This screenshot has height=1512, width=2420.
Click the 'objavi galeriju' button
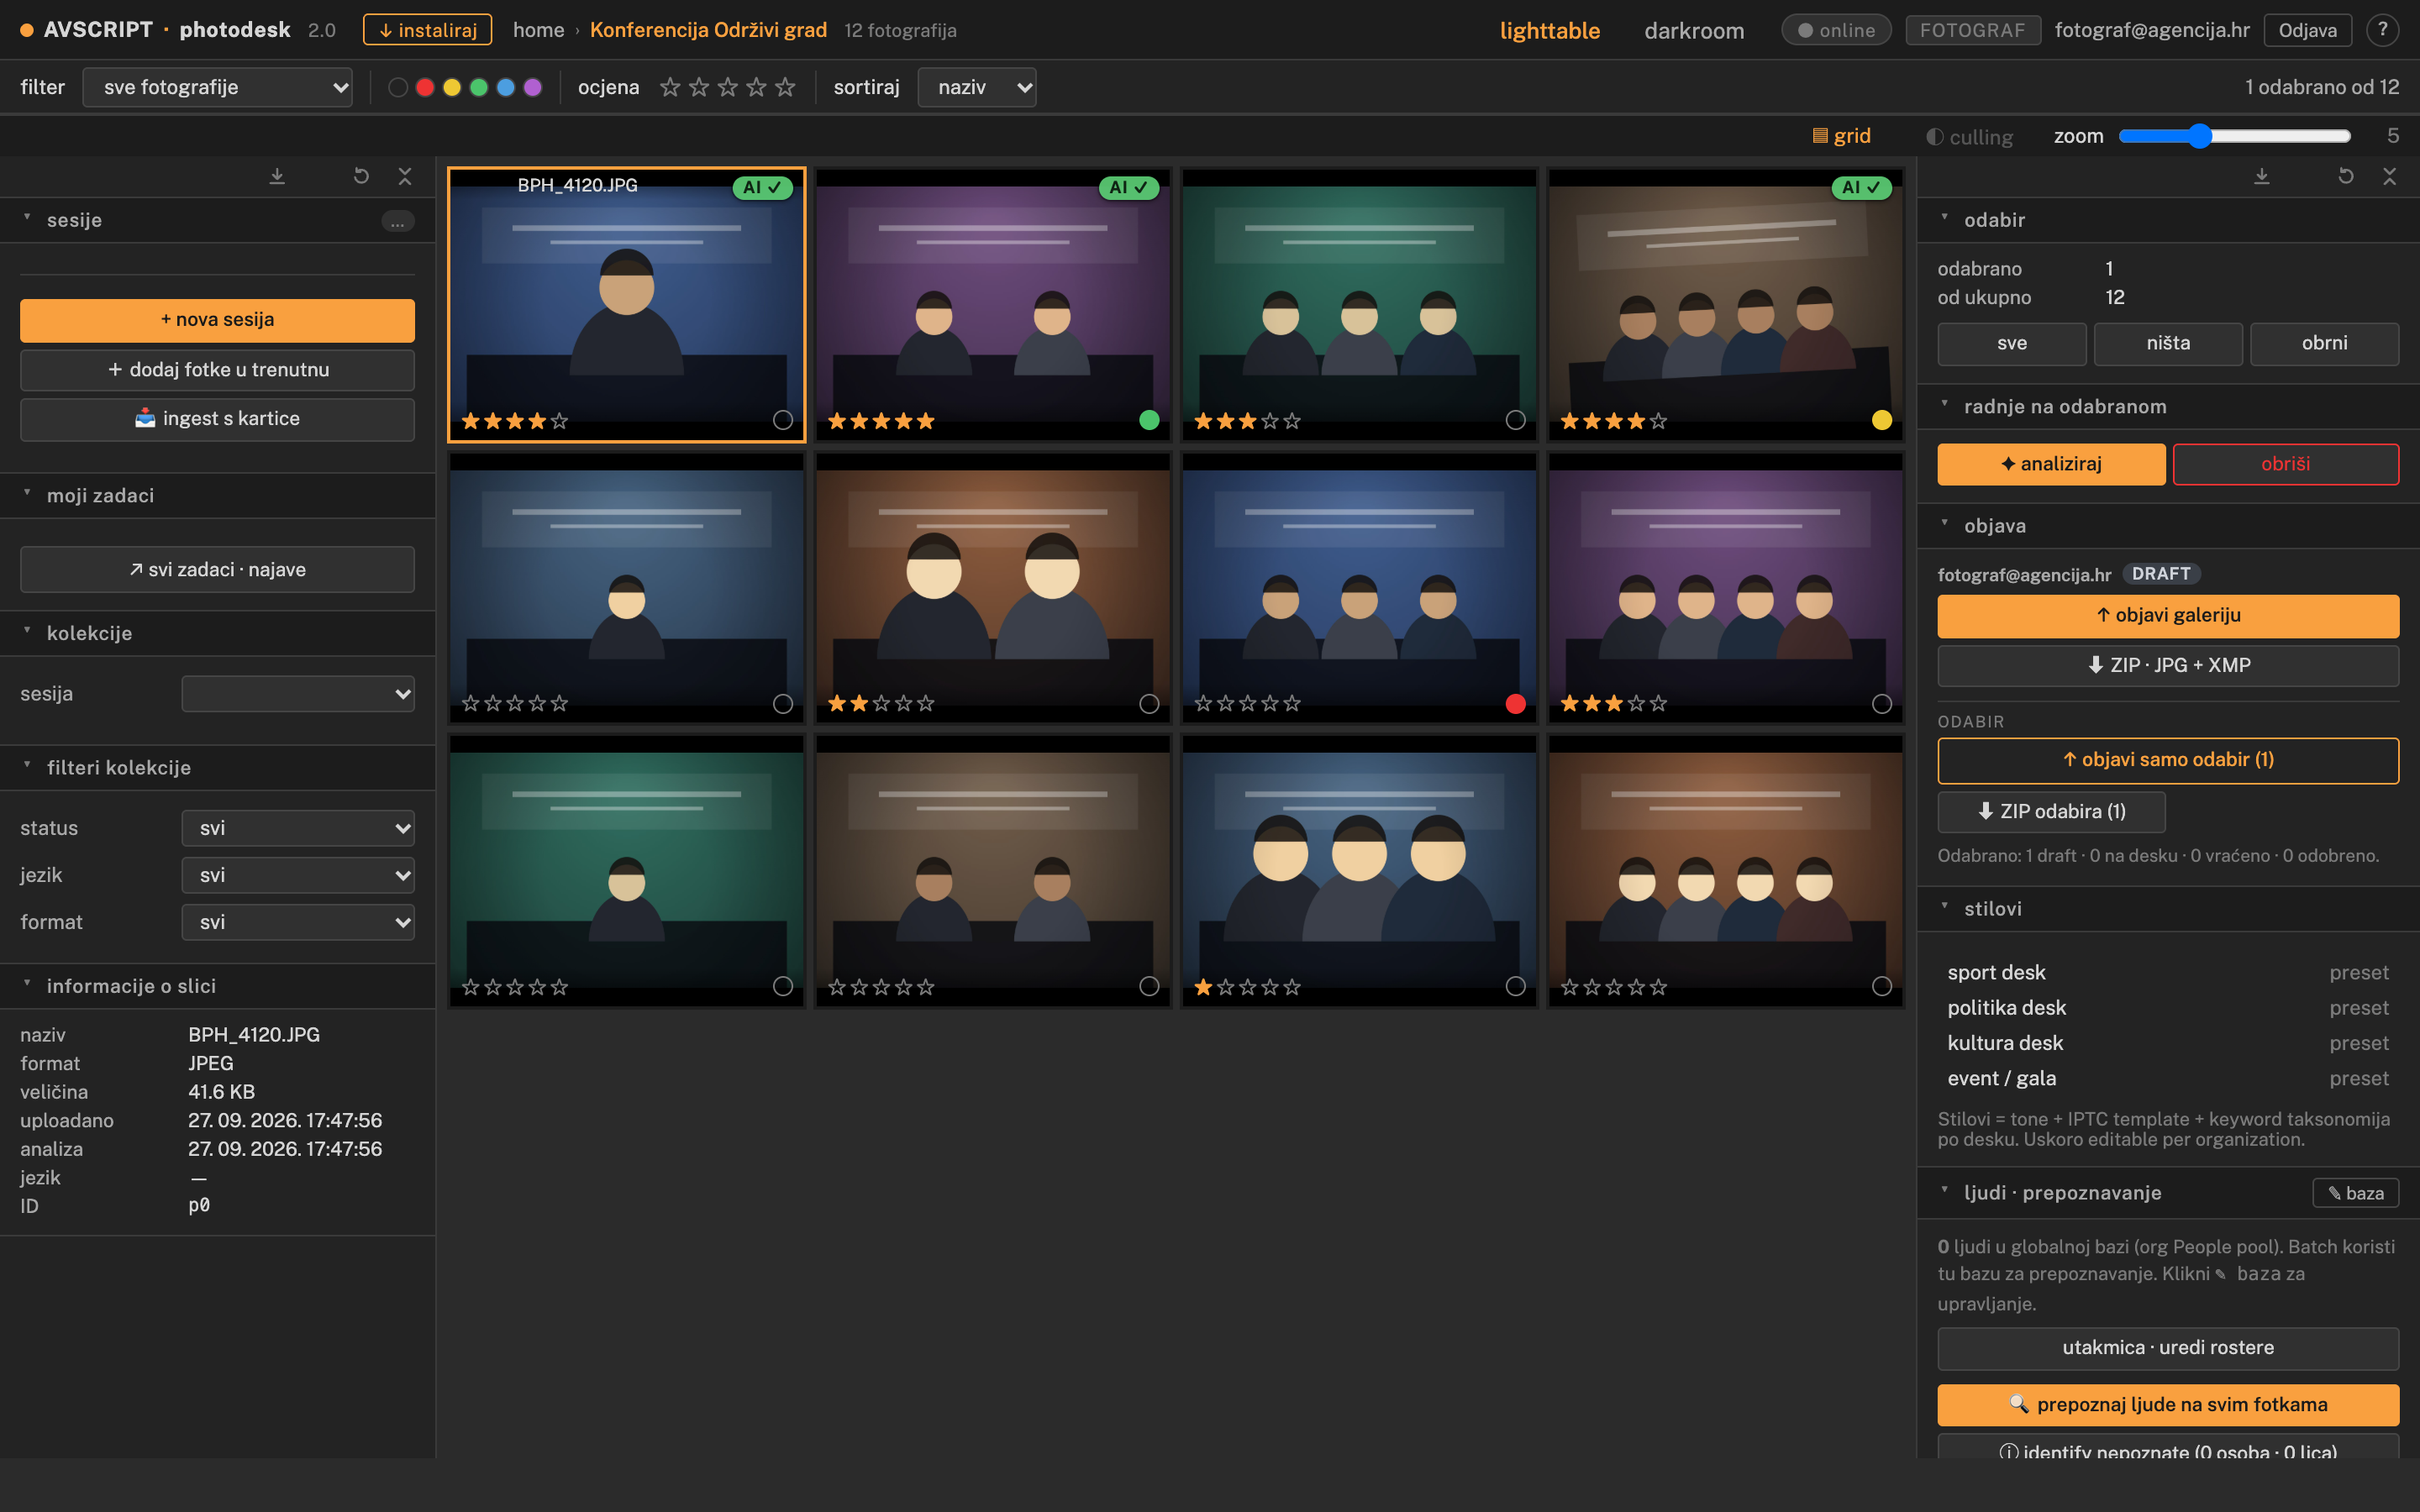[2168, 616]
